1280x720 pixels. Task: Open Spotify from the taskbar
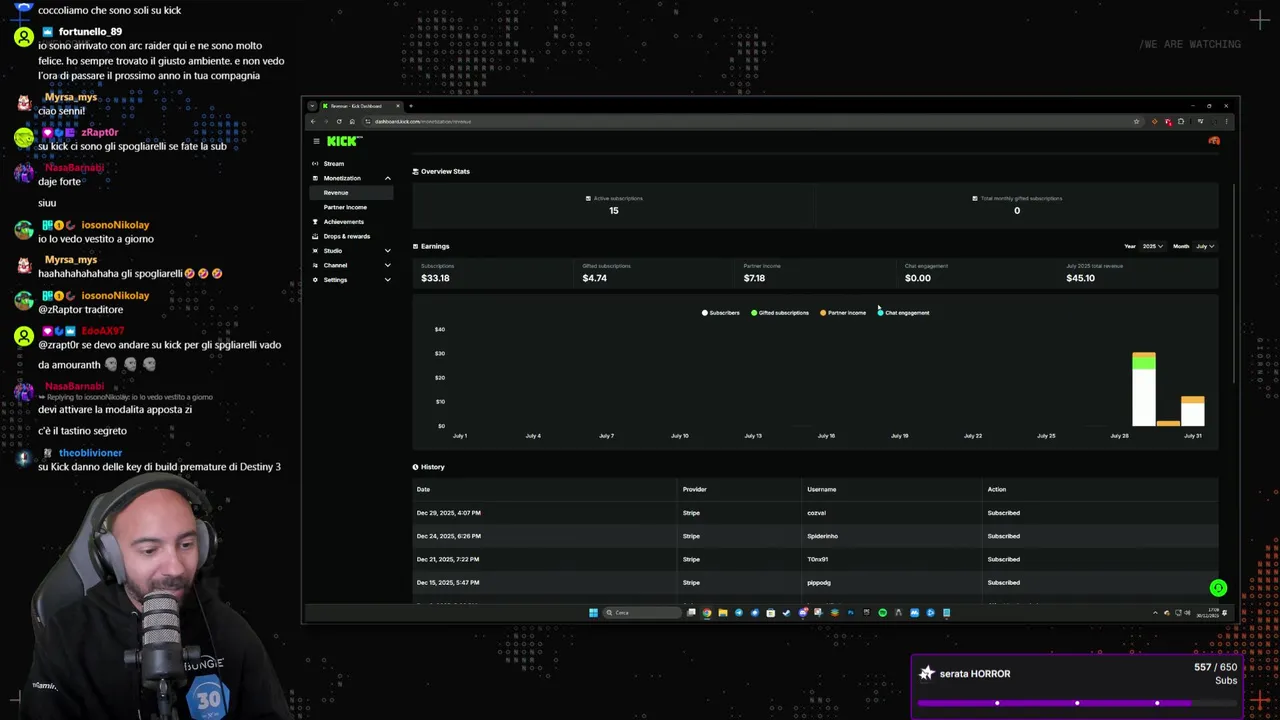(882, 613)
